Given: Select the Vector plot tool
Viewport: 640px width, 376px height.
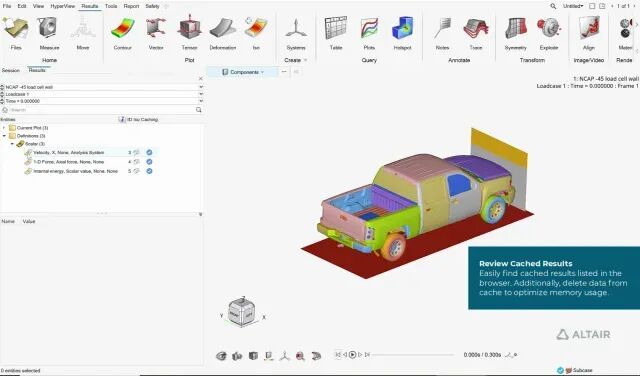Looking at the screenshot, I should tap(156, 28).
